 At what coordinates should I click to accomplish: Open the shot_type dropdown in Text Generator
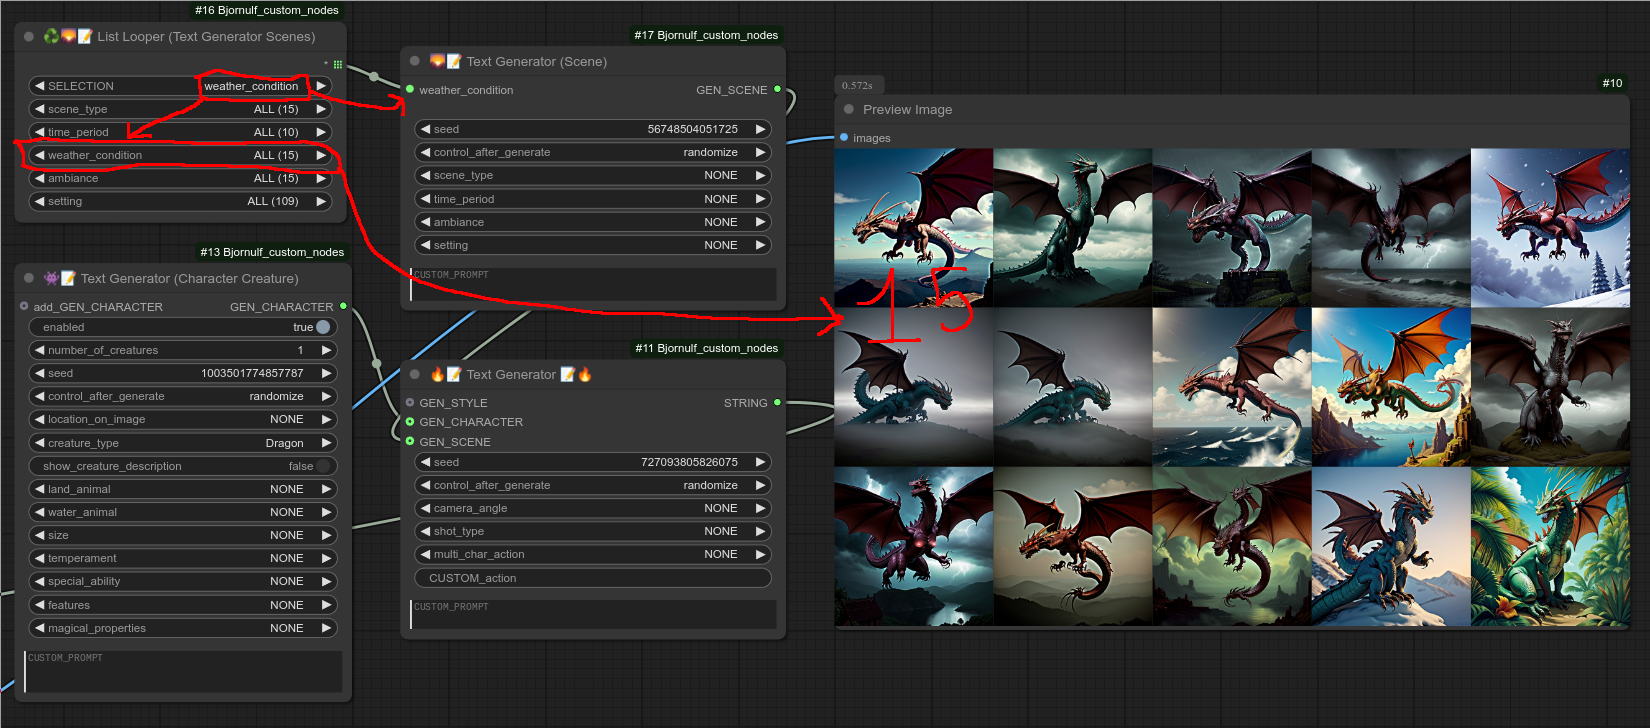592,531
